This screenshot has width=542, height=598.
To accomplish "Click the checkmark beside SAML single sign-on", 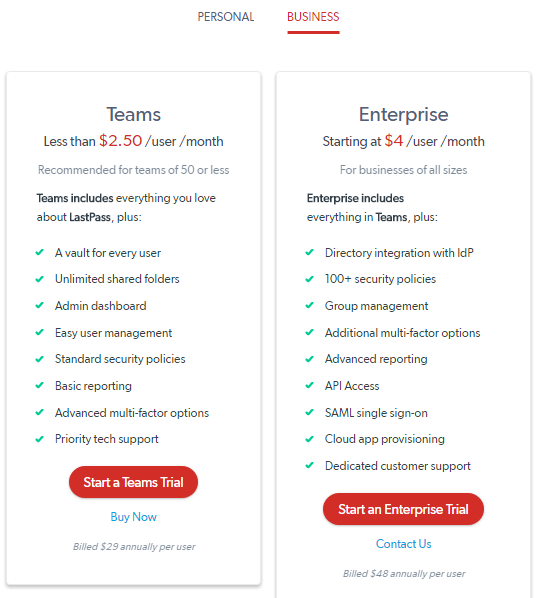I will point(310,412).
